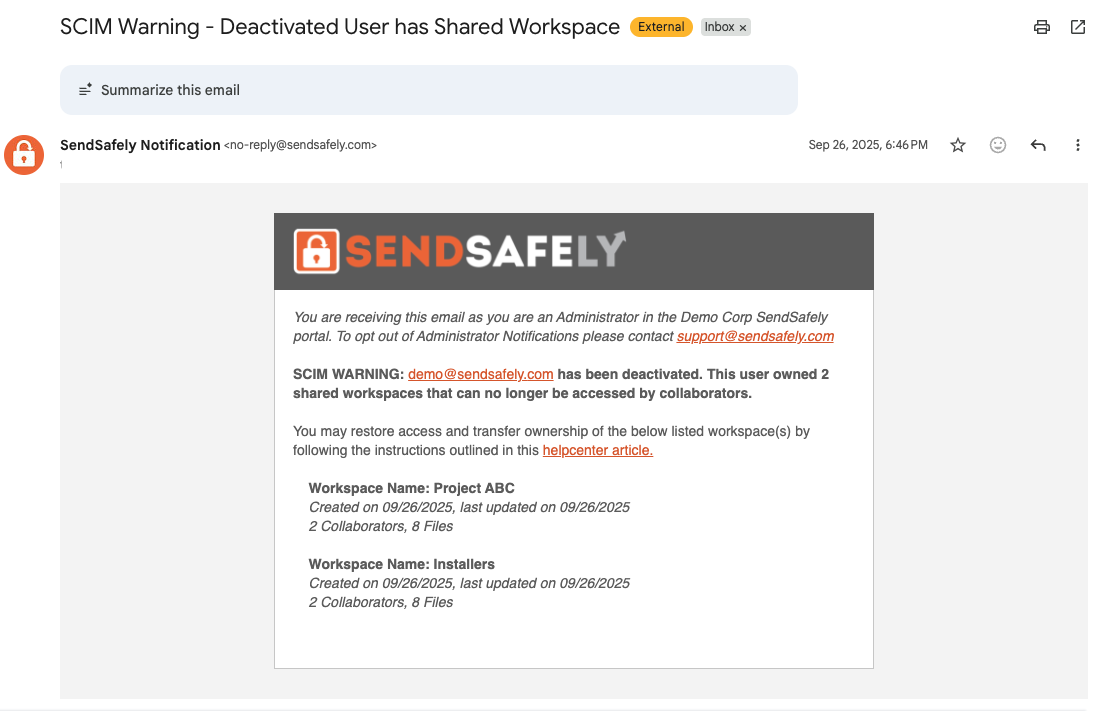Print this email with printer icon
Image resolution: width=1097 pixels, height=718 pixels.
(1042, 27)
